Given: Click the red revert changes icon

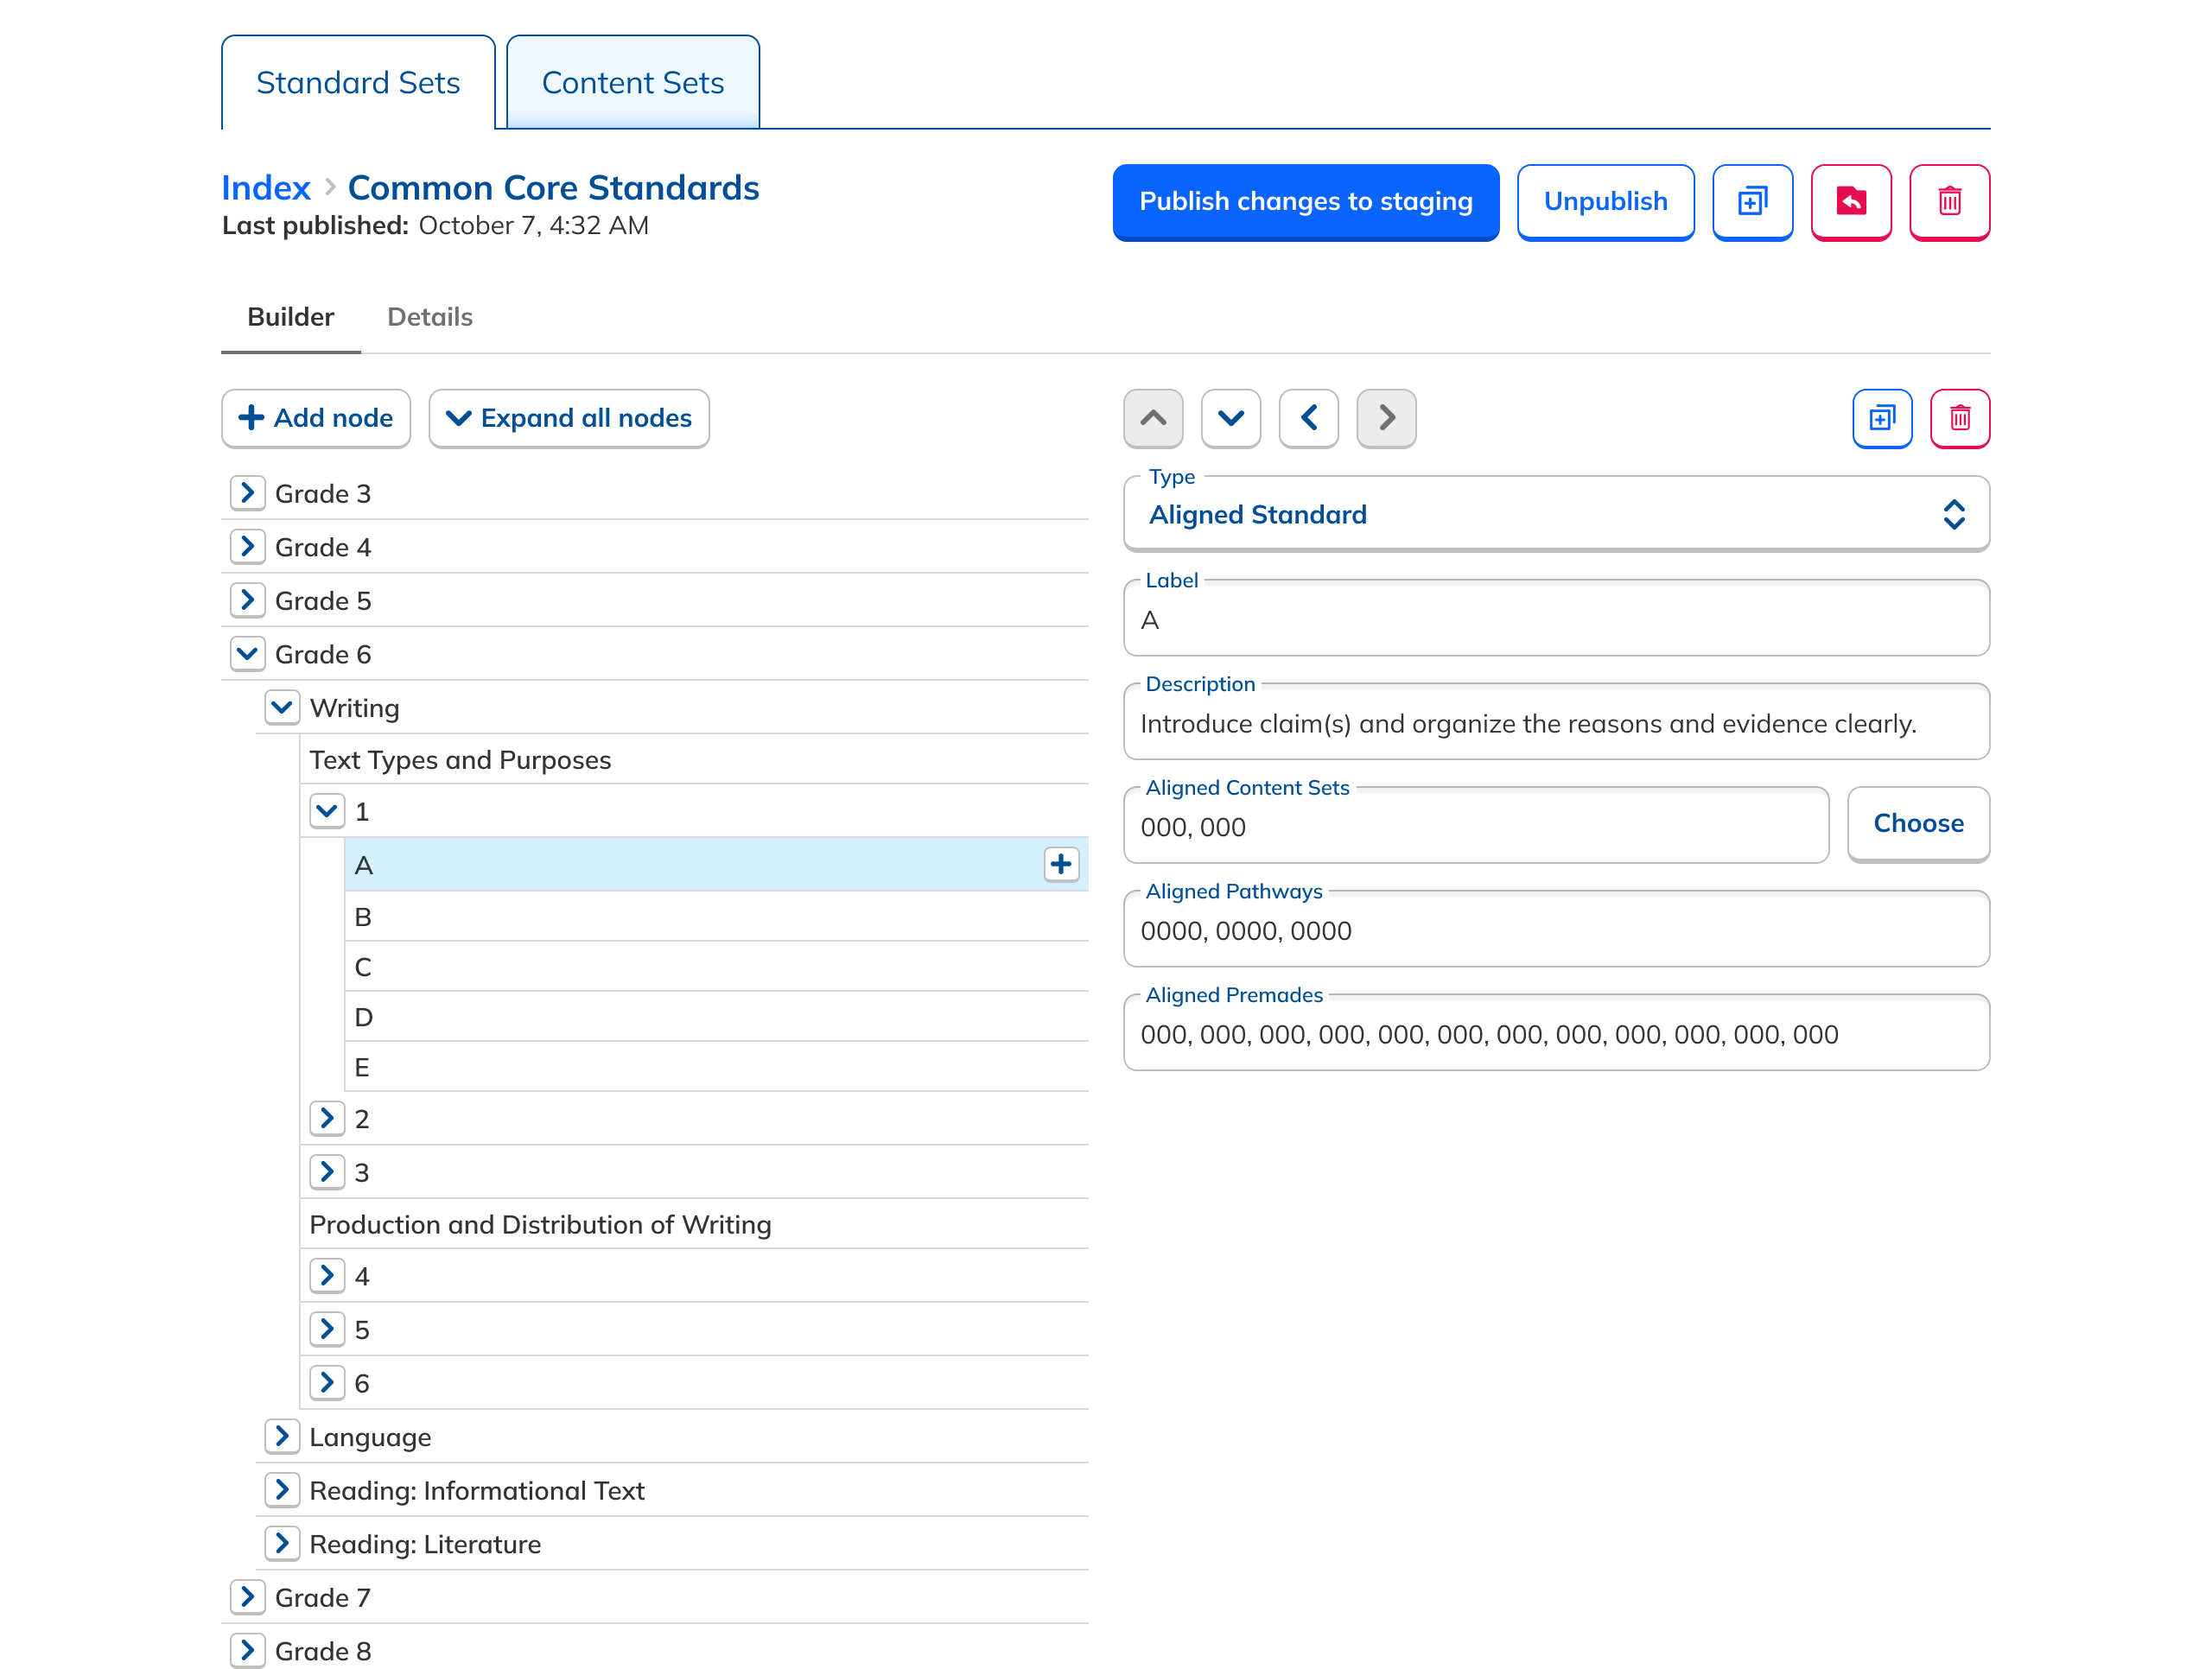Looking at the screenshot, I should [1850, 201].
